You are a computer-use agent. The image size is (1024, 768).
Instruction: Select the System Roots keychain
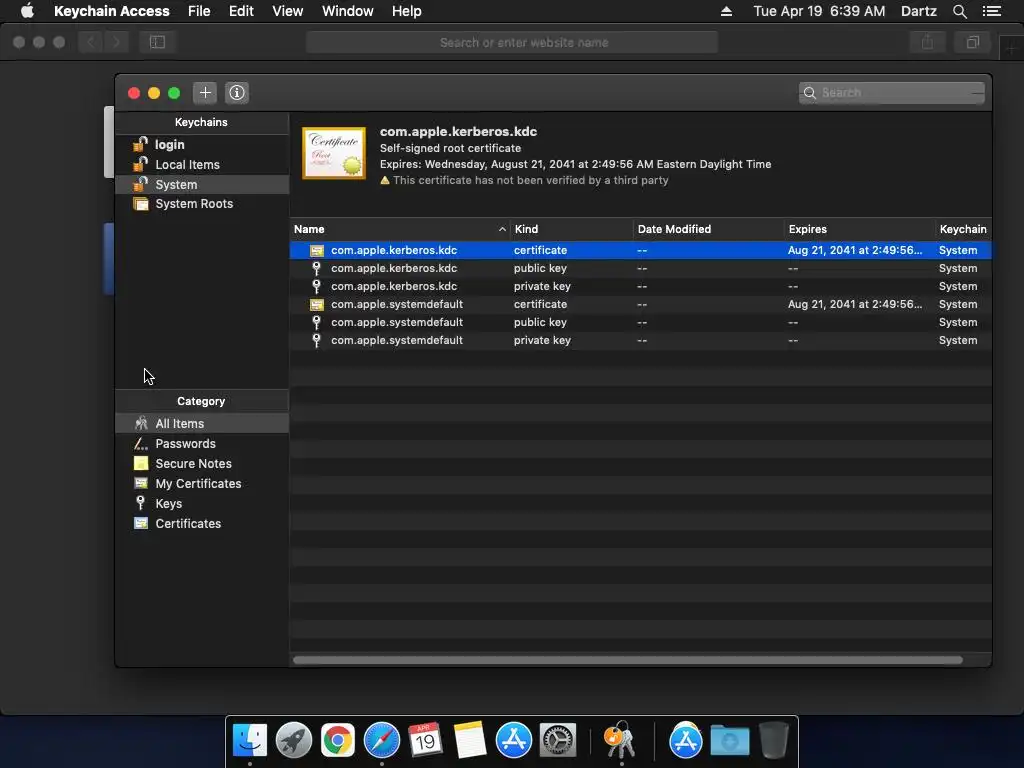click(x=202, y=204)
